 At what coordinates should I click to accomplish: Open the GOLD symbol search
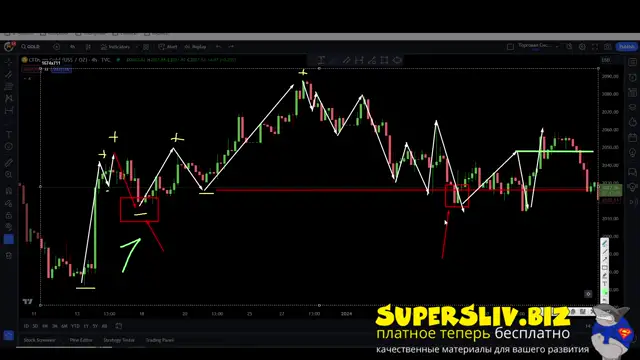[x=31, y=47]
